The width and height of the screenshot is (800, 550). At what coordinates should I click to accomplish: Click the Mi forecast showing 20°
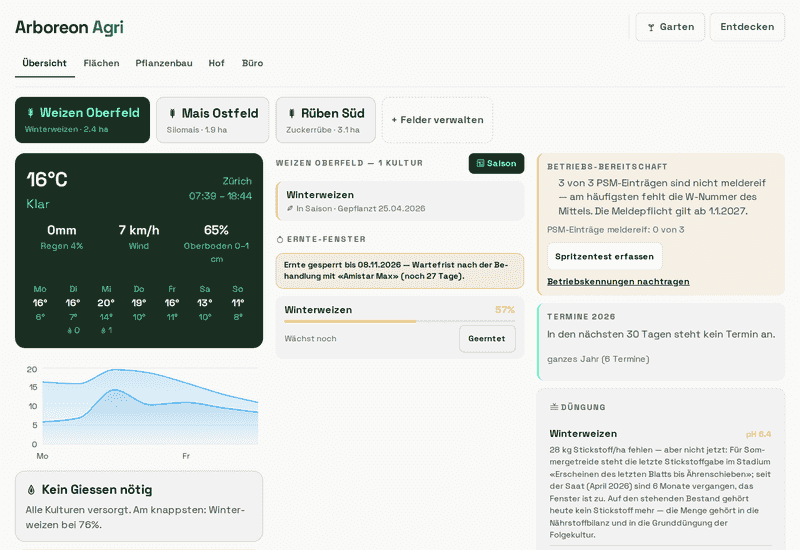(x=106, y=303)
